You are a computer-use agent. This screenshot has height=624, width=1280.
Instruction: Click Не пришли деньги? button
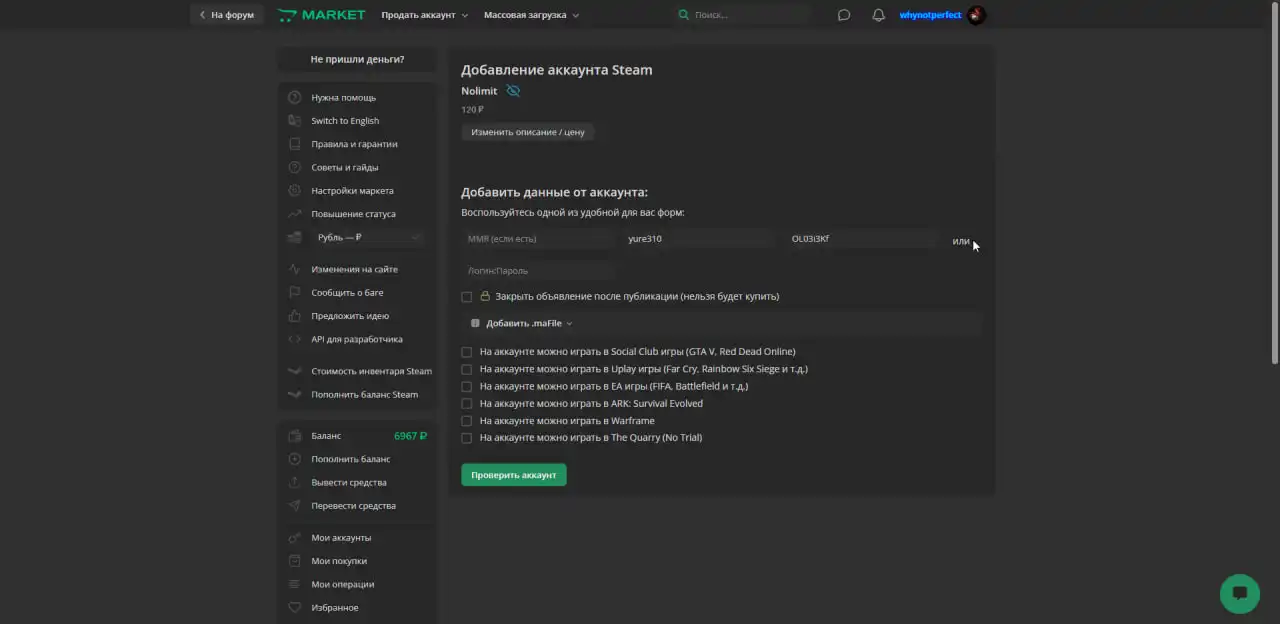tap(357, 59)
